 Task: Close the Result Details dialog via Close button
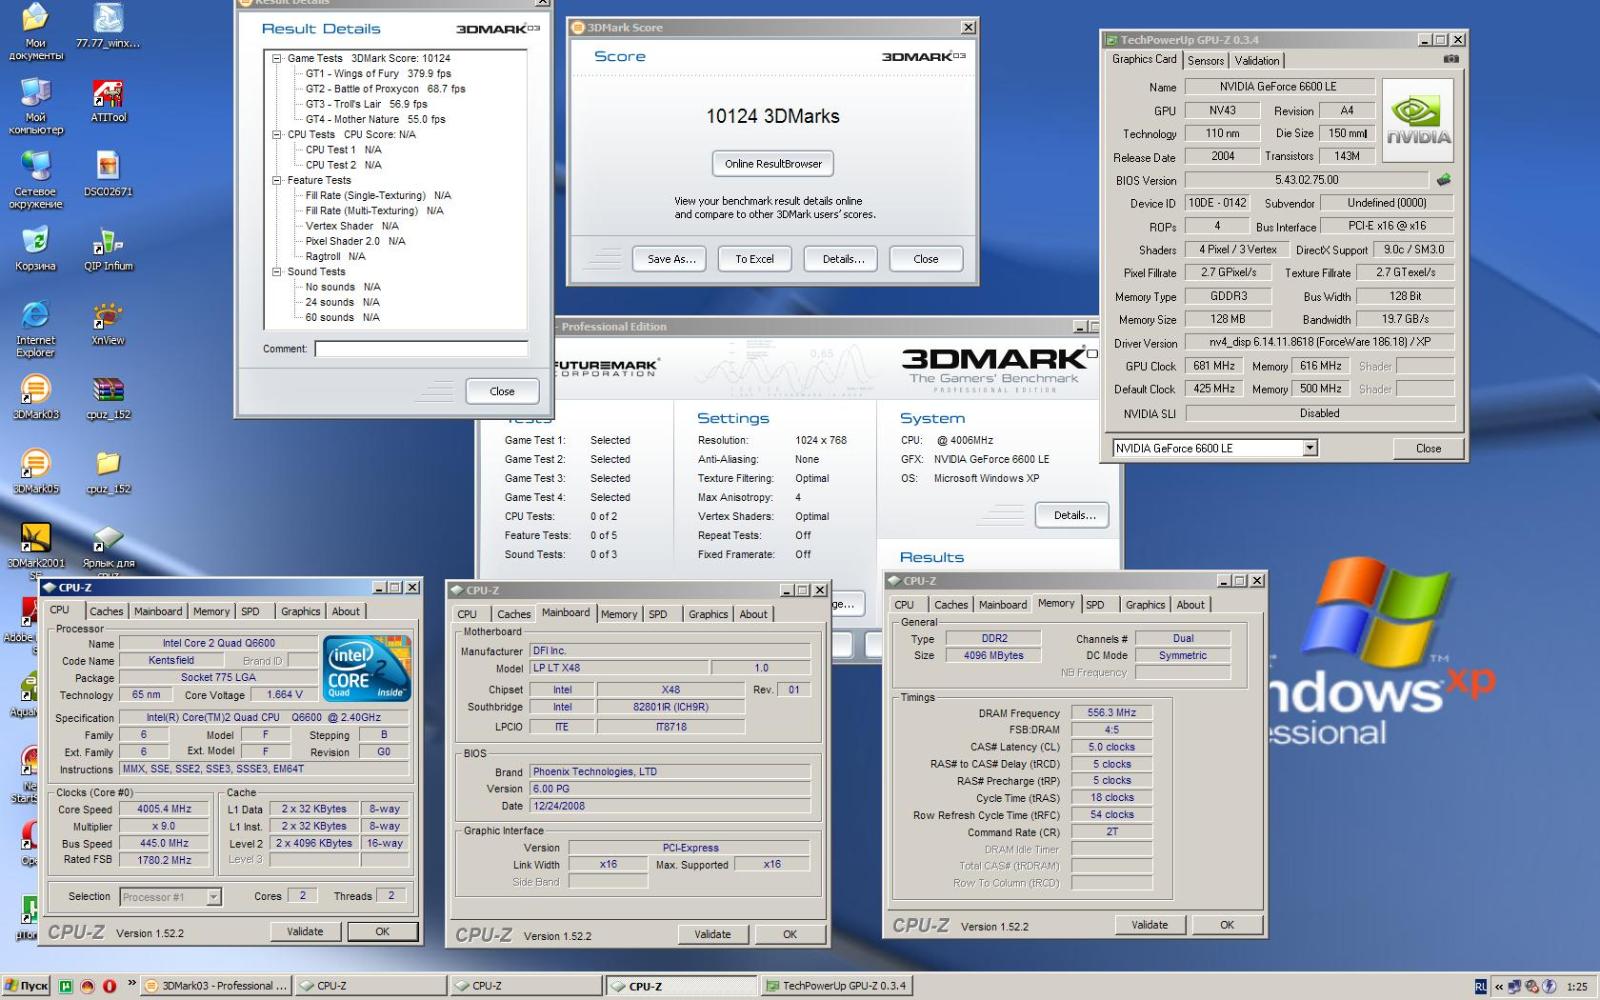(502, 391)
